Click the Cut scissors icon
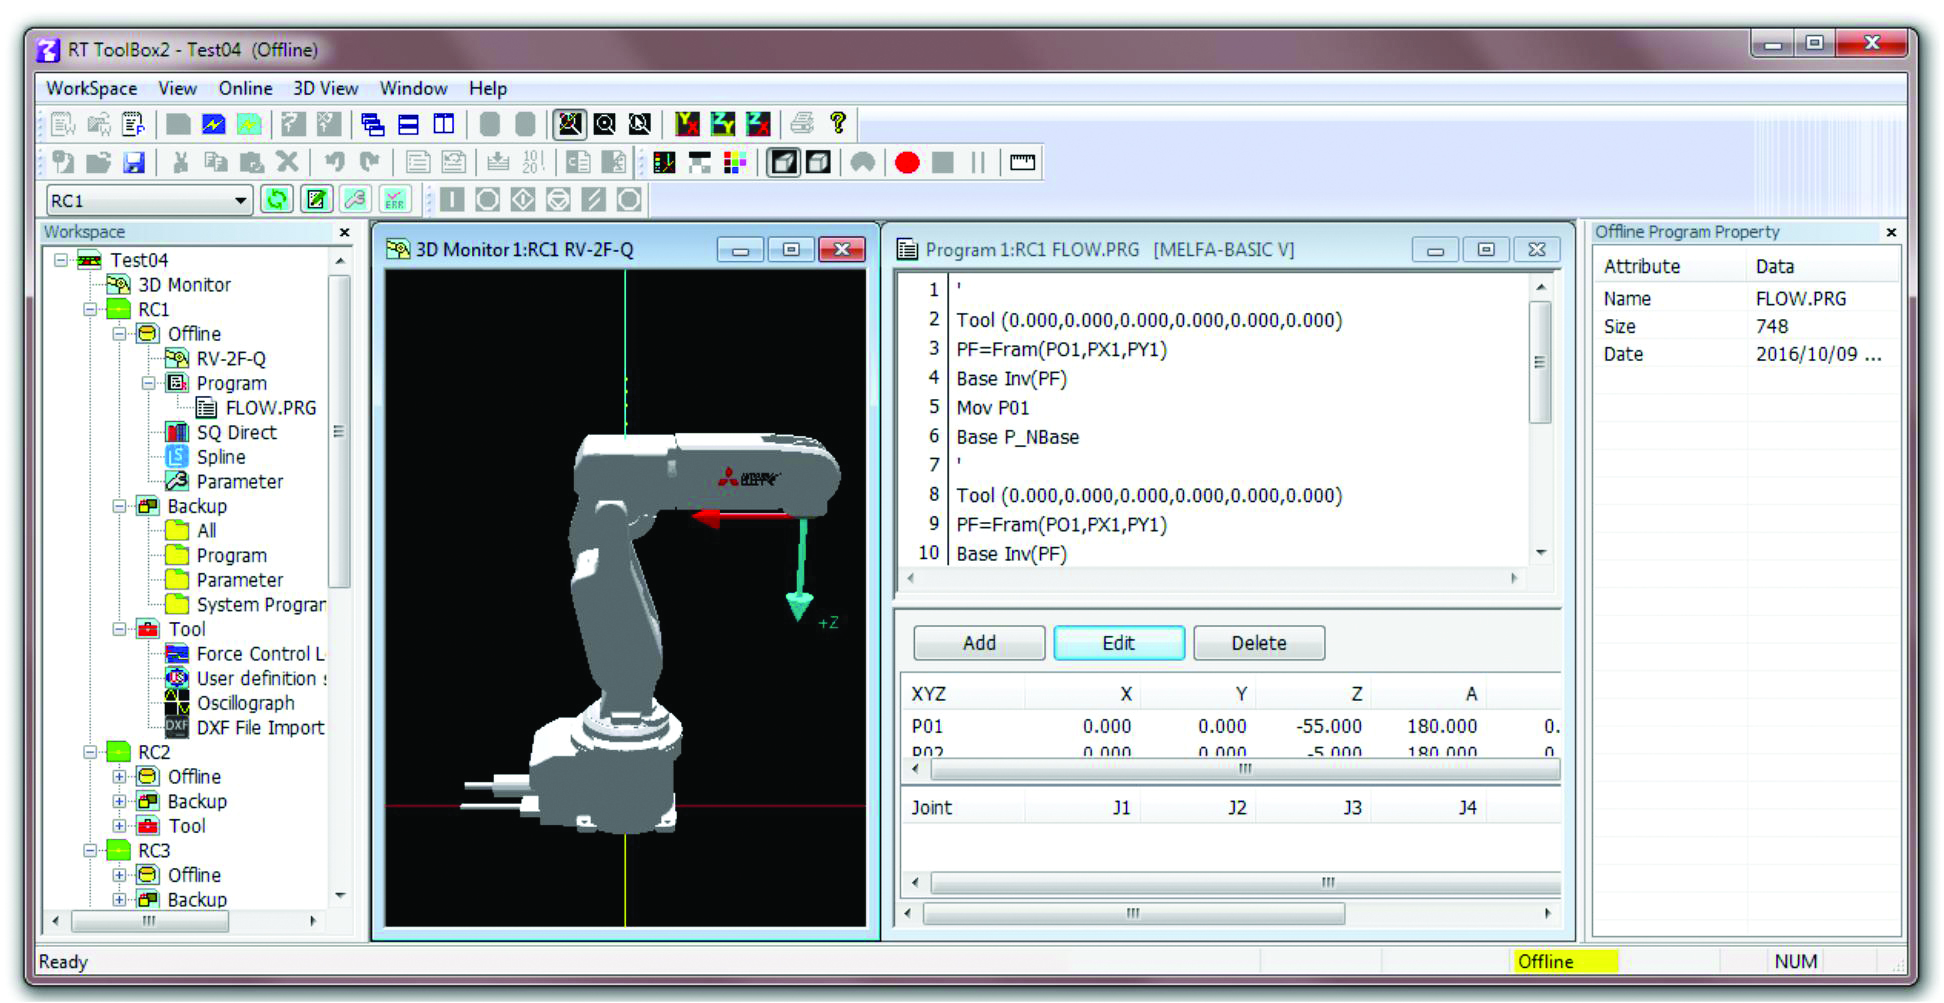The height and width of the screenshot is (1003, 1944). click(x=180, y=162)
